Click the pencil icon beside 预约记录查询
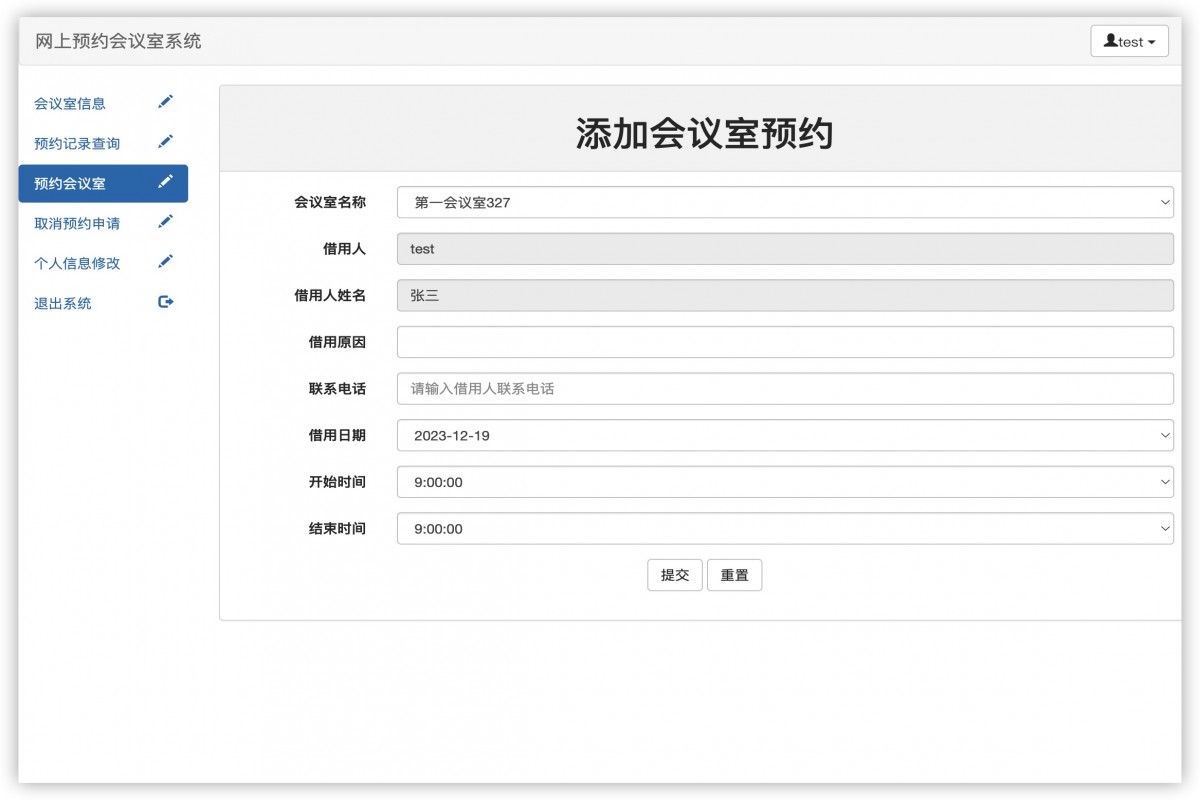The height and width of the screenshot is (800, 1200). 166,141
